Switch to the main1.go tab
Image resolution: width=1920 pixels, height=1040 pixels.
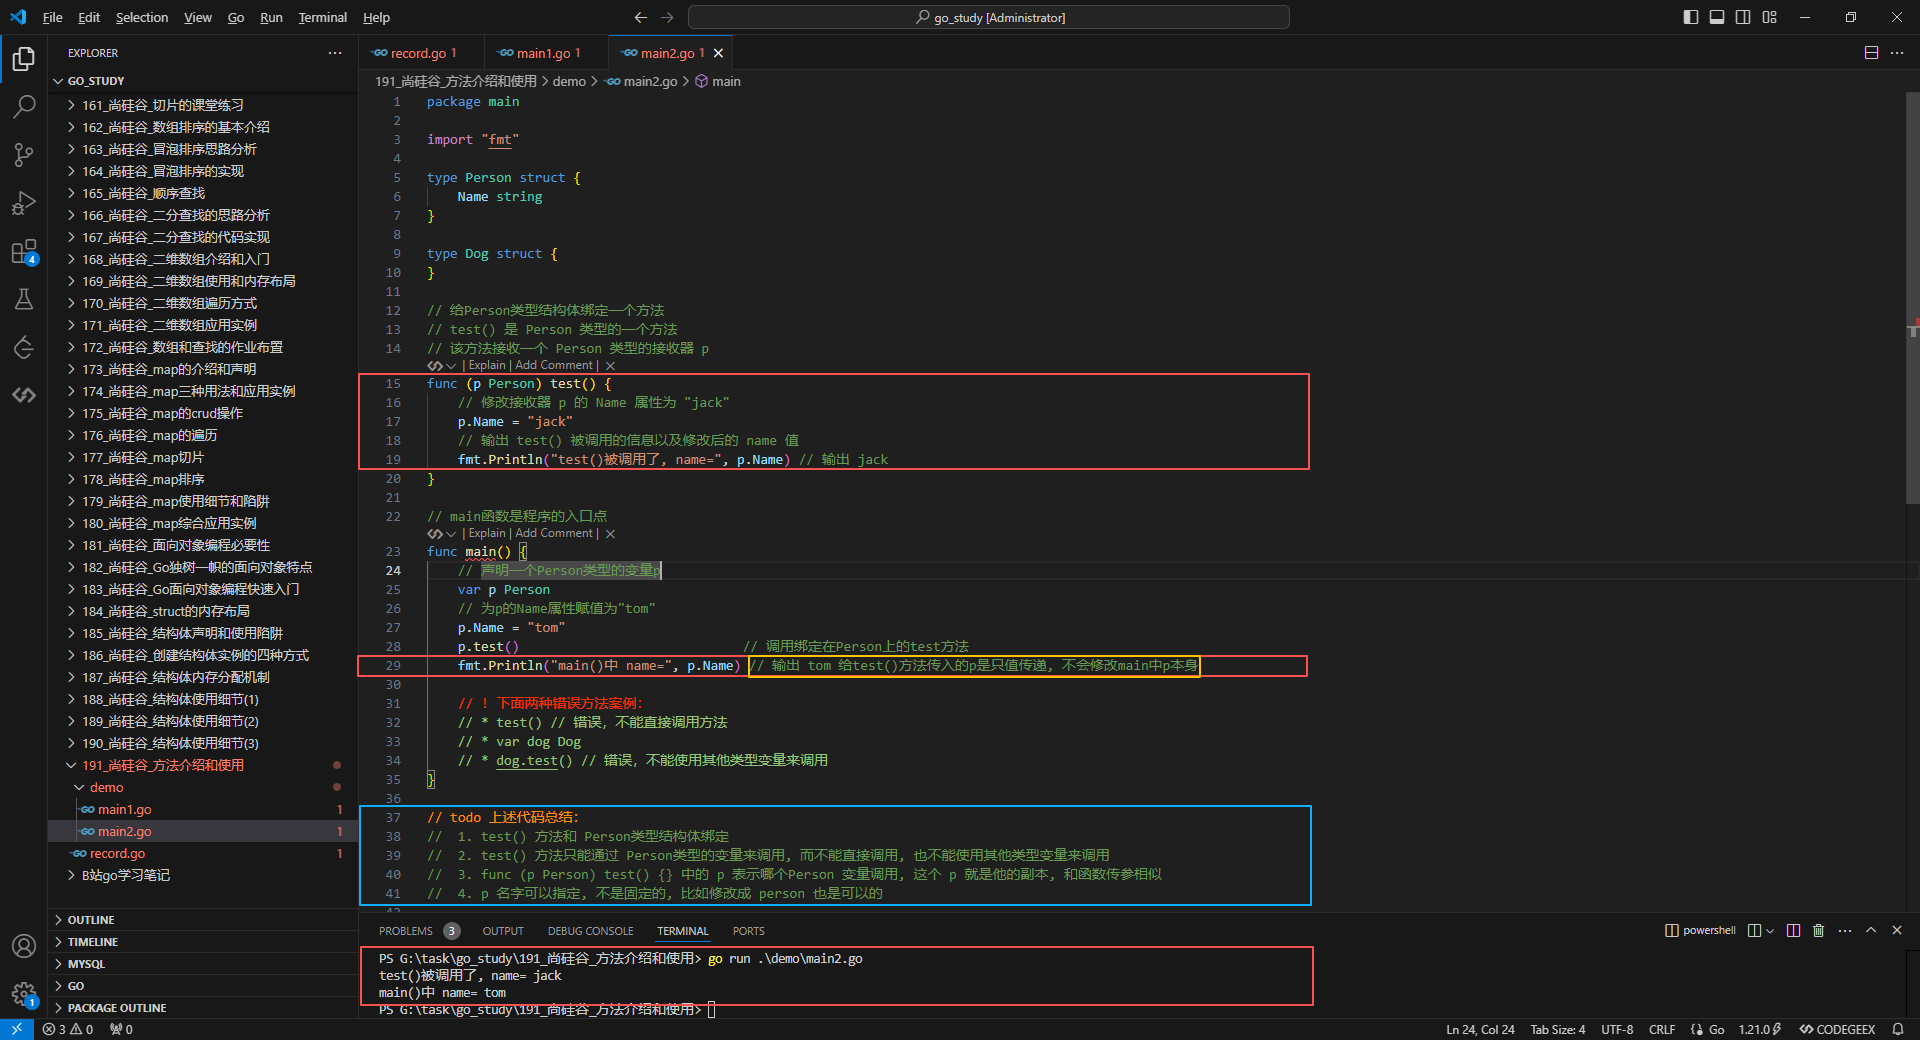[x=547, y=53]
